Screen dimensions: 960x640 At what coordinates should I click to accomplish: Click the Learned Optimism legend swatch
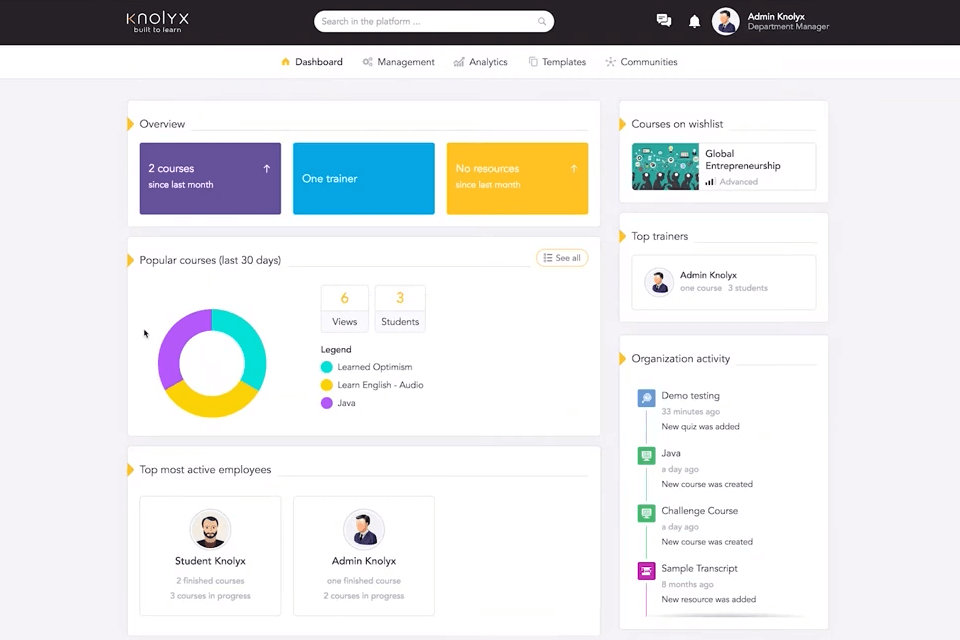coord(326,367)
